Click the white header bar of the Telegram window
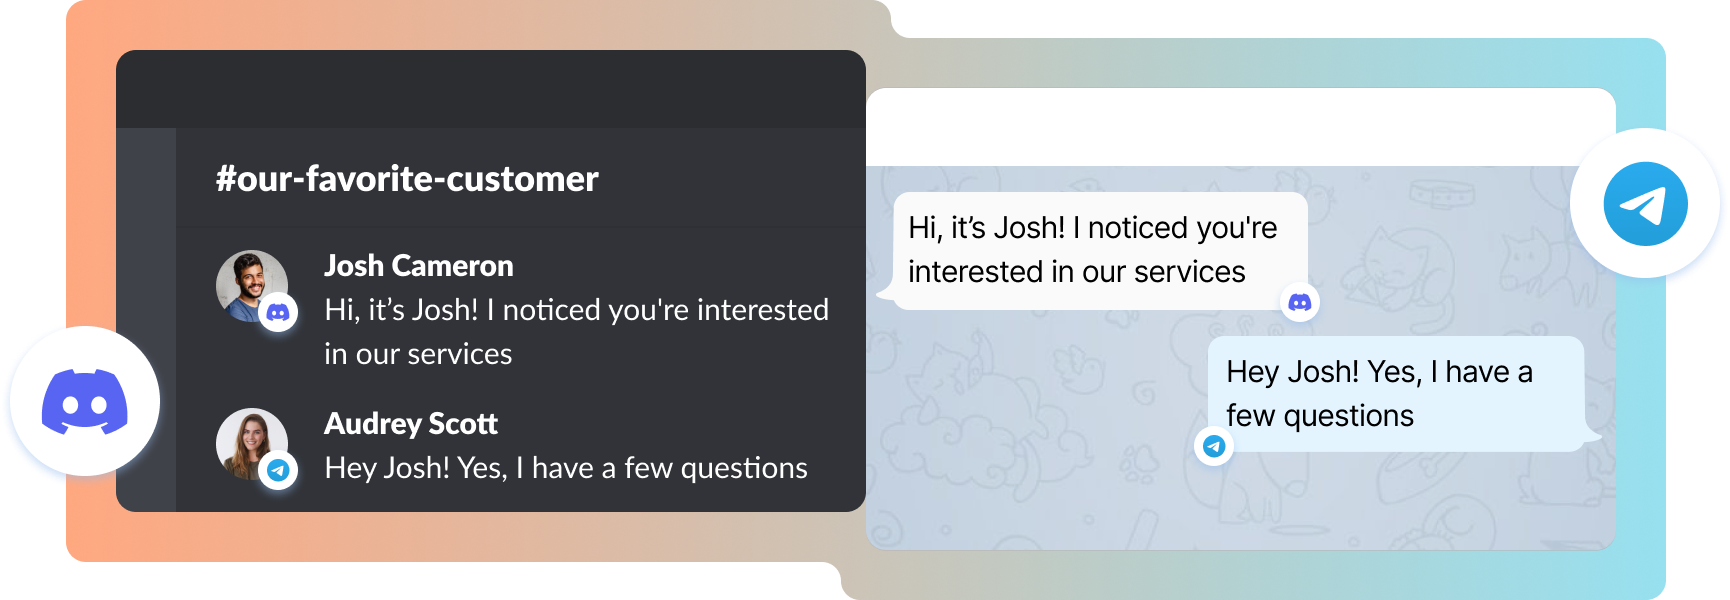 point(1240,127)
